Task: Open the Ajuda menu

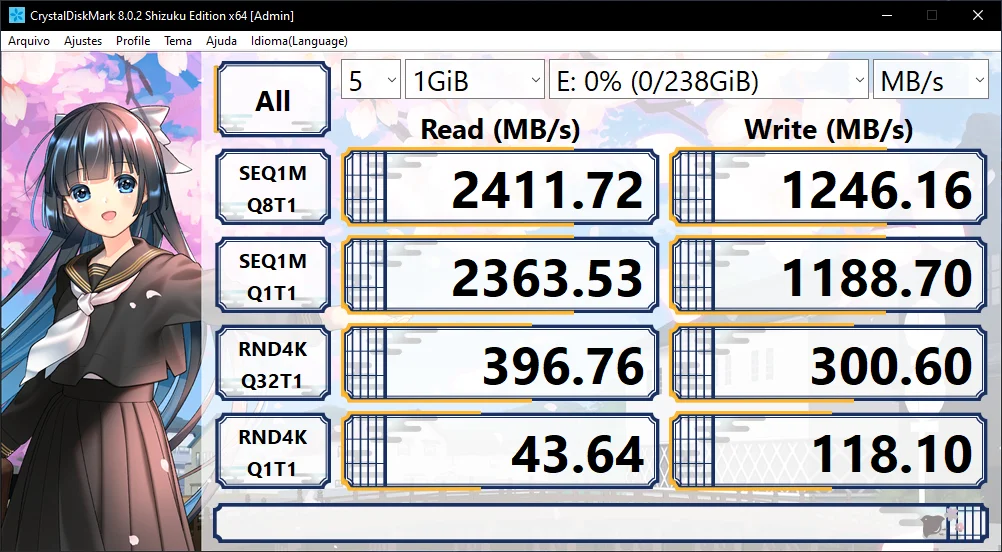Action: (x=221, y=41)
